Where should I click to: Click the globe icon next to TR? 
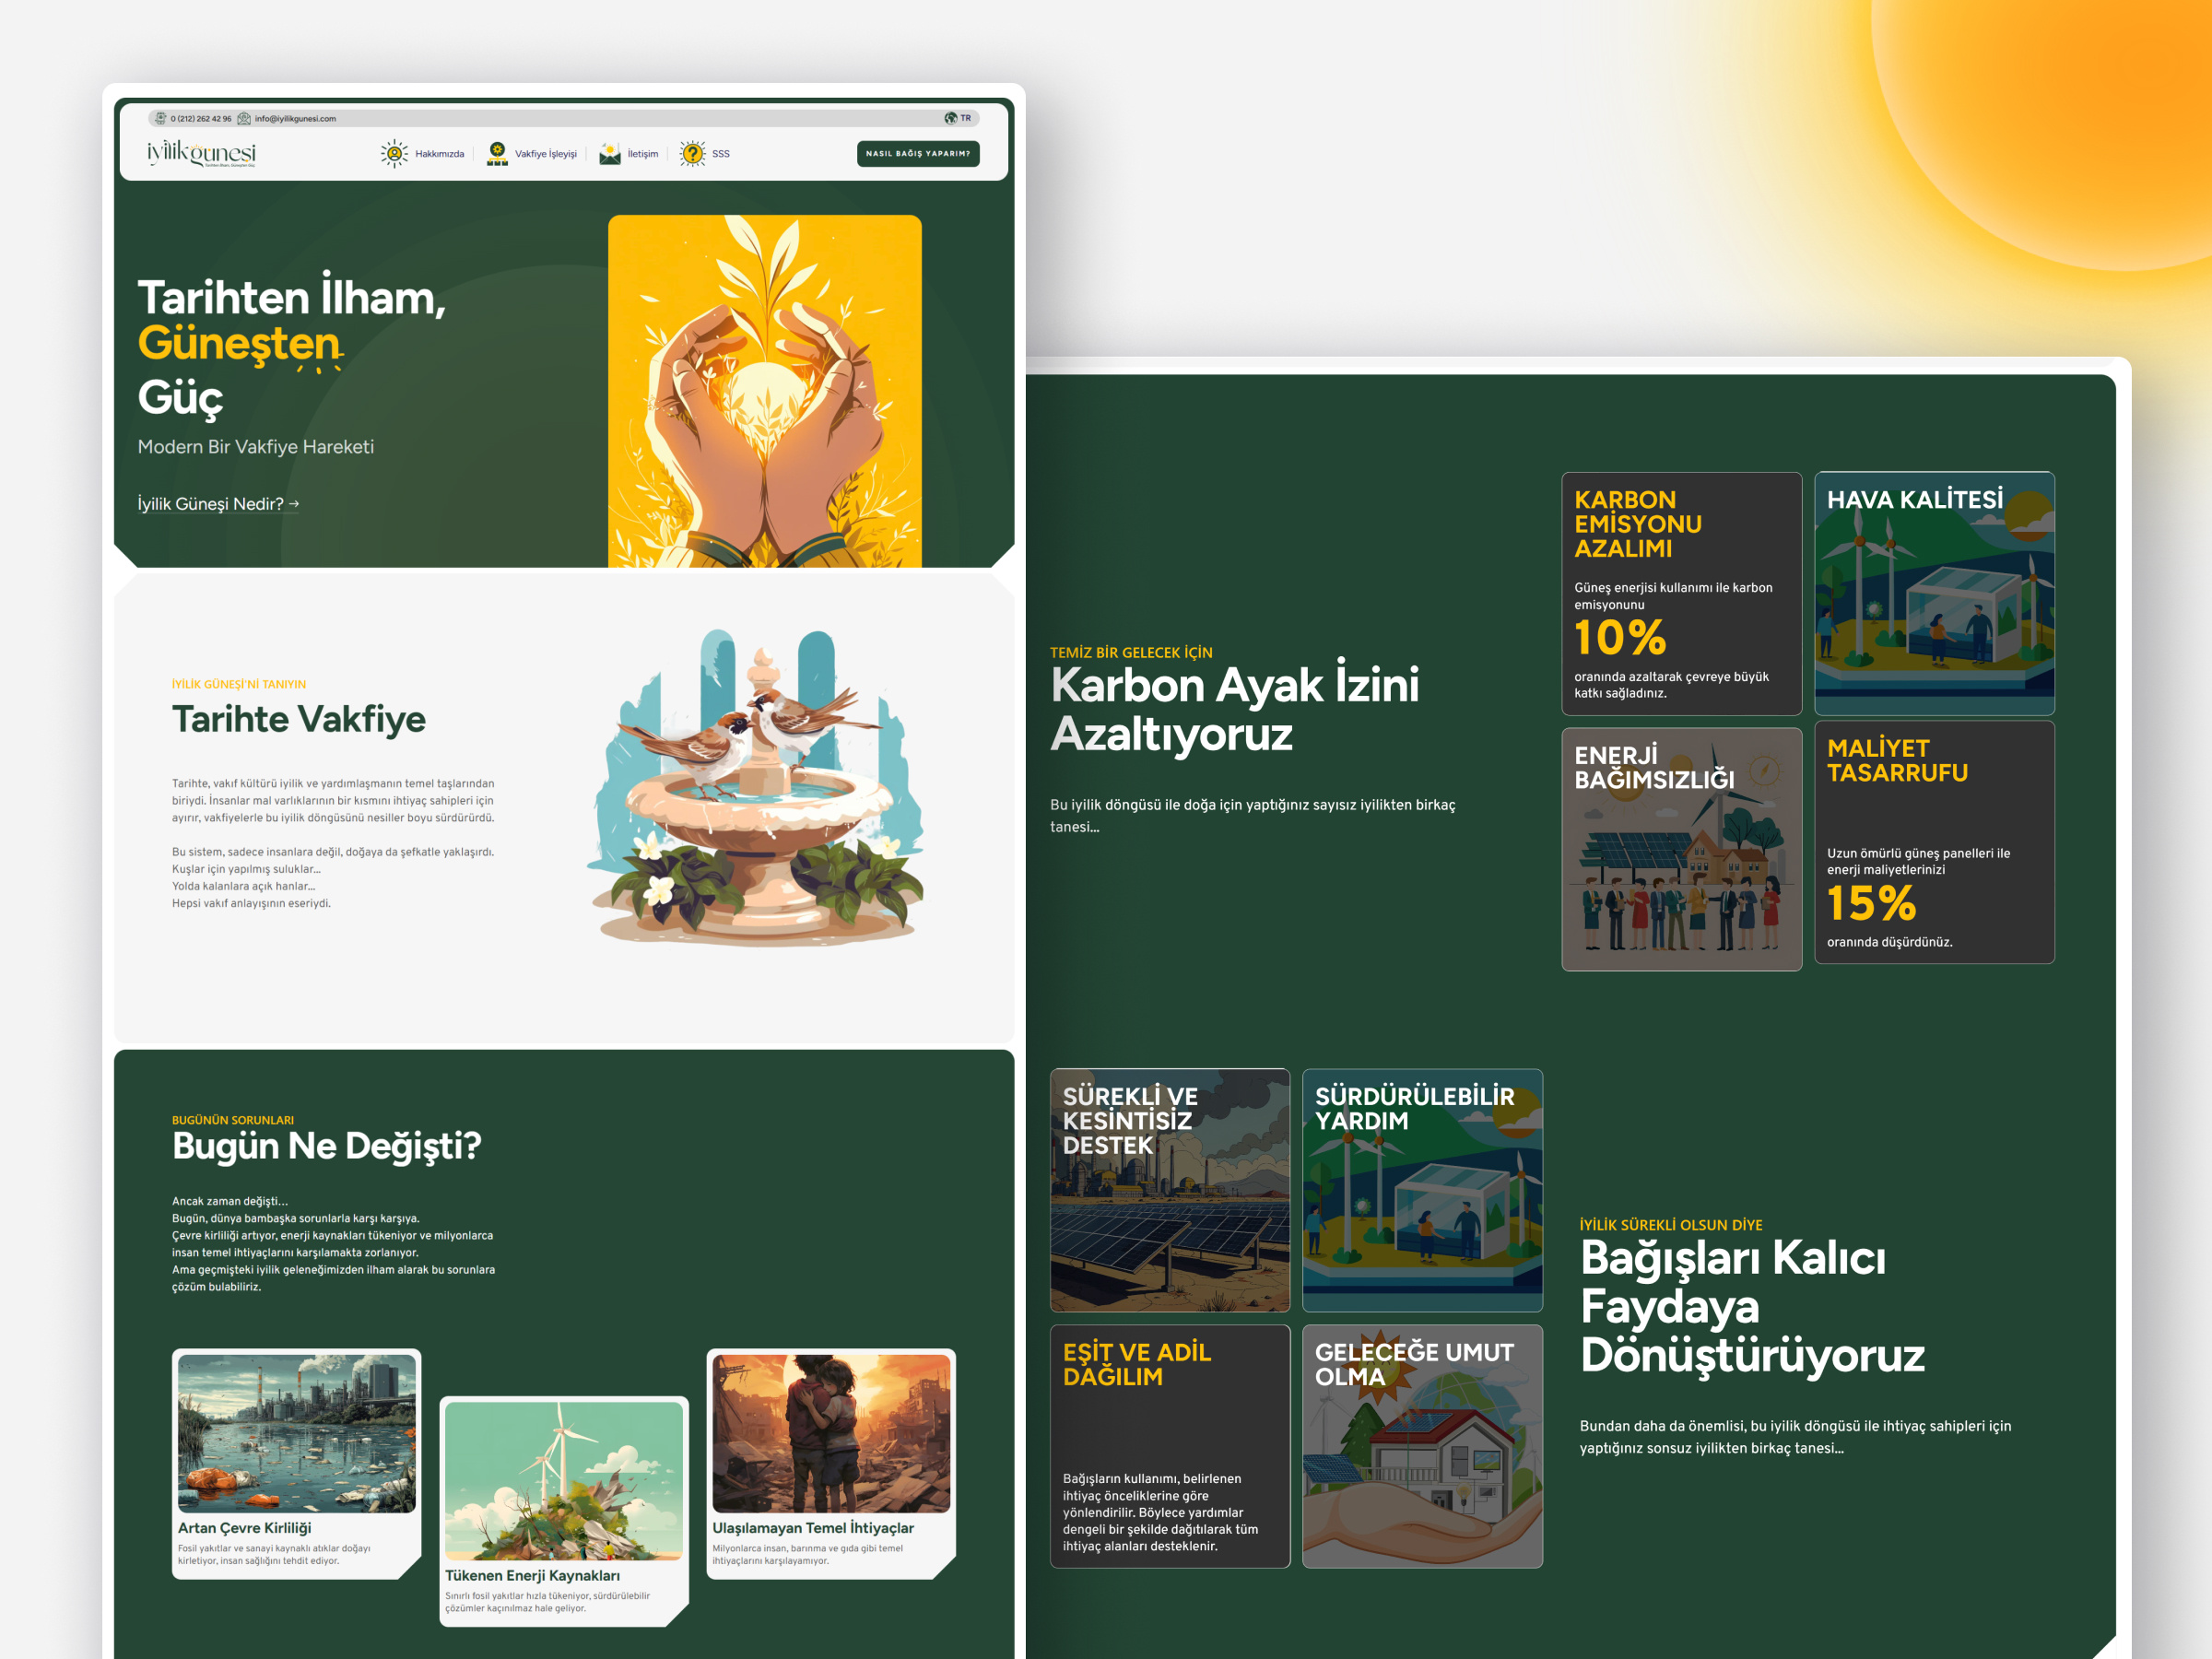950,118
